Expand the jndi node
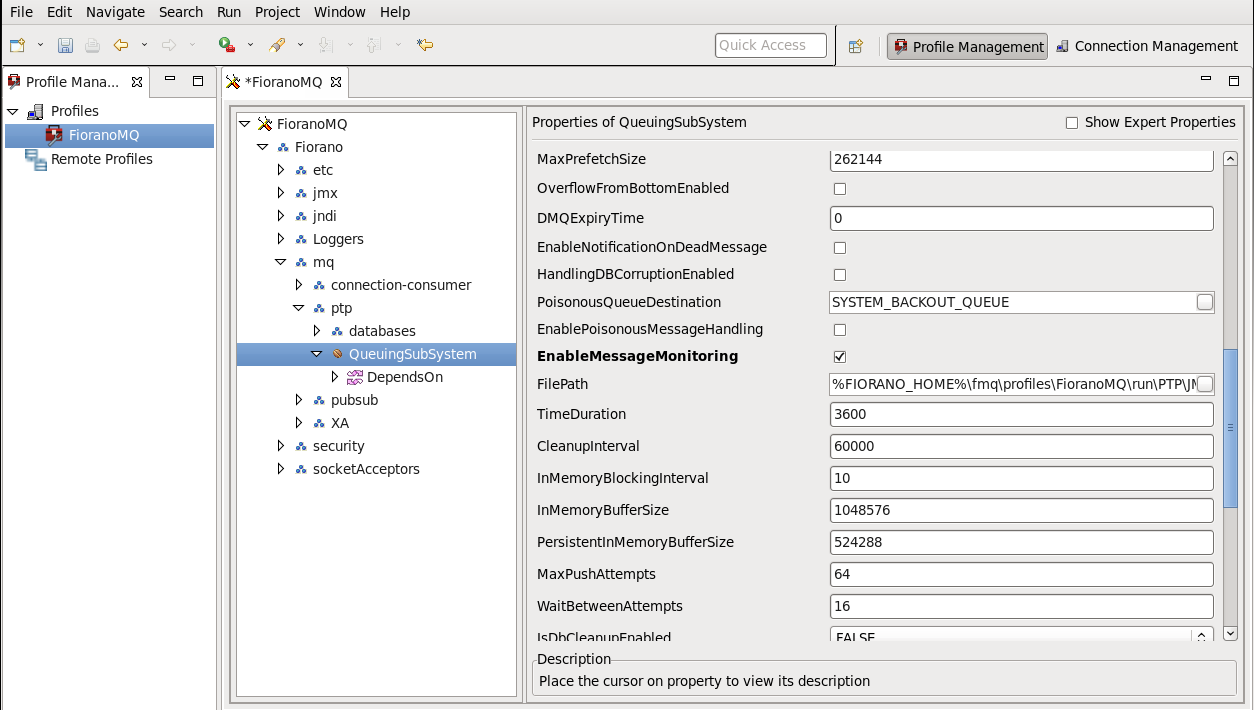The height and width of the screenshot is (710, 1254). 281,216
